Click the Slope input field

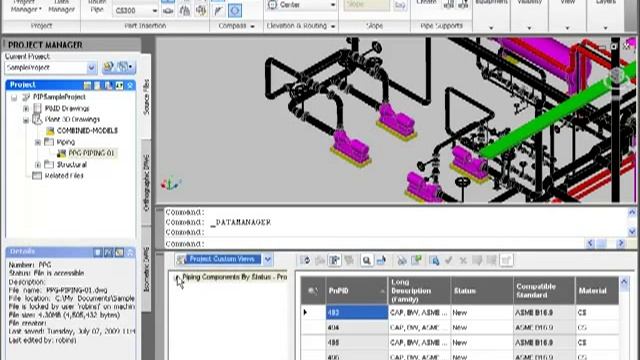(x=367, y=5)
